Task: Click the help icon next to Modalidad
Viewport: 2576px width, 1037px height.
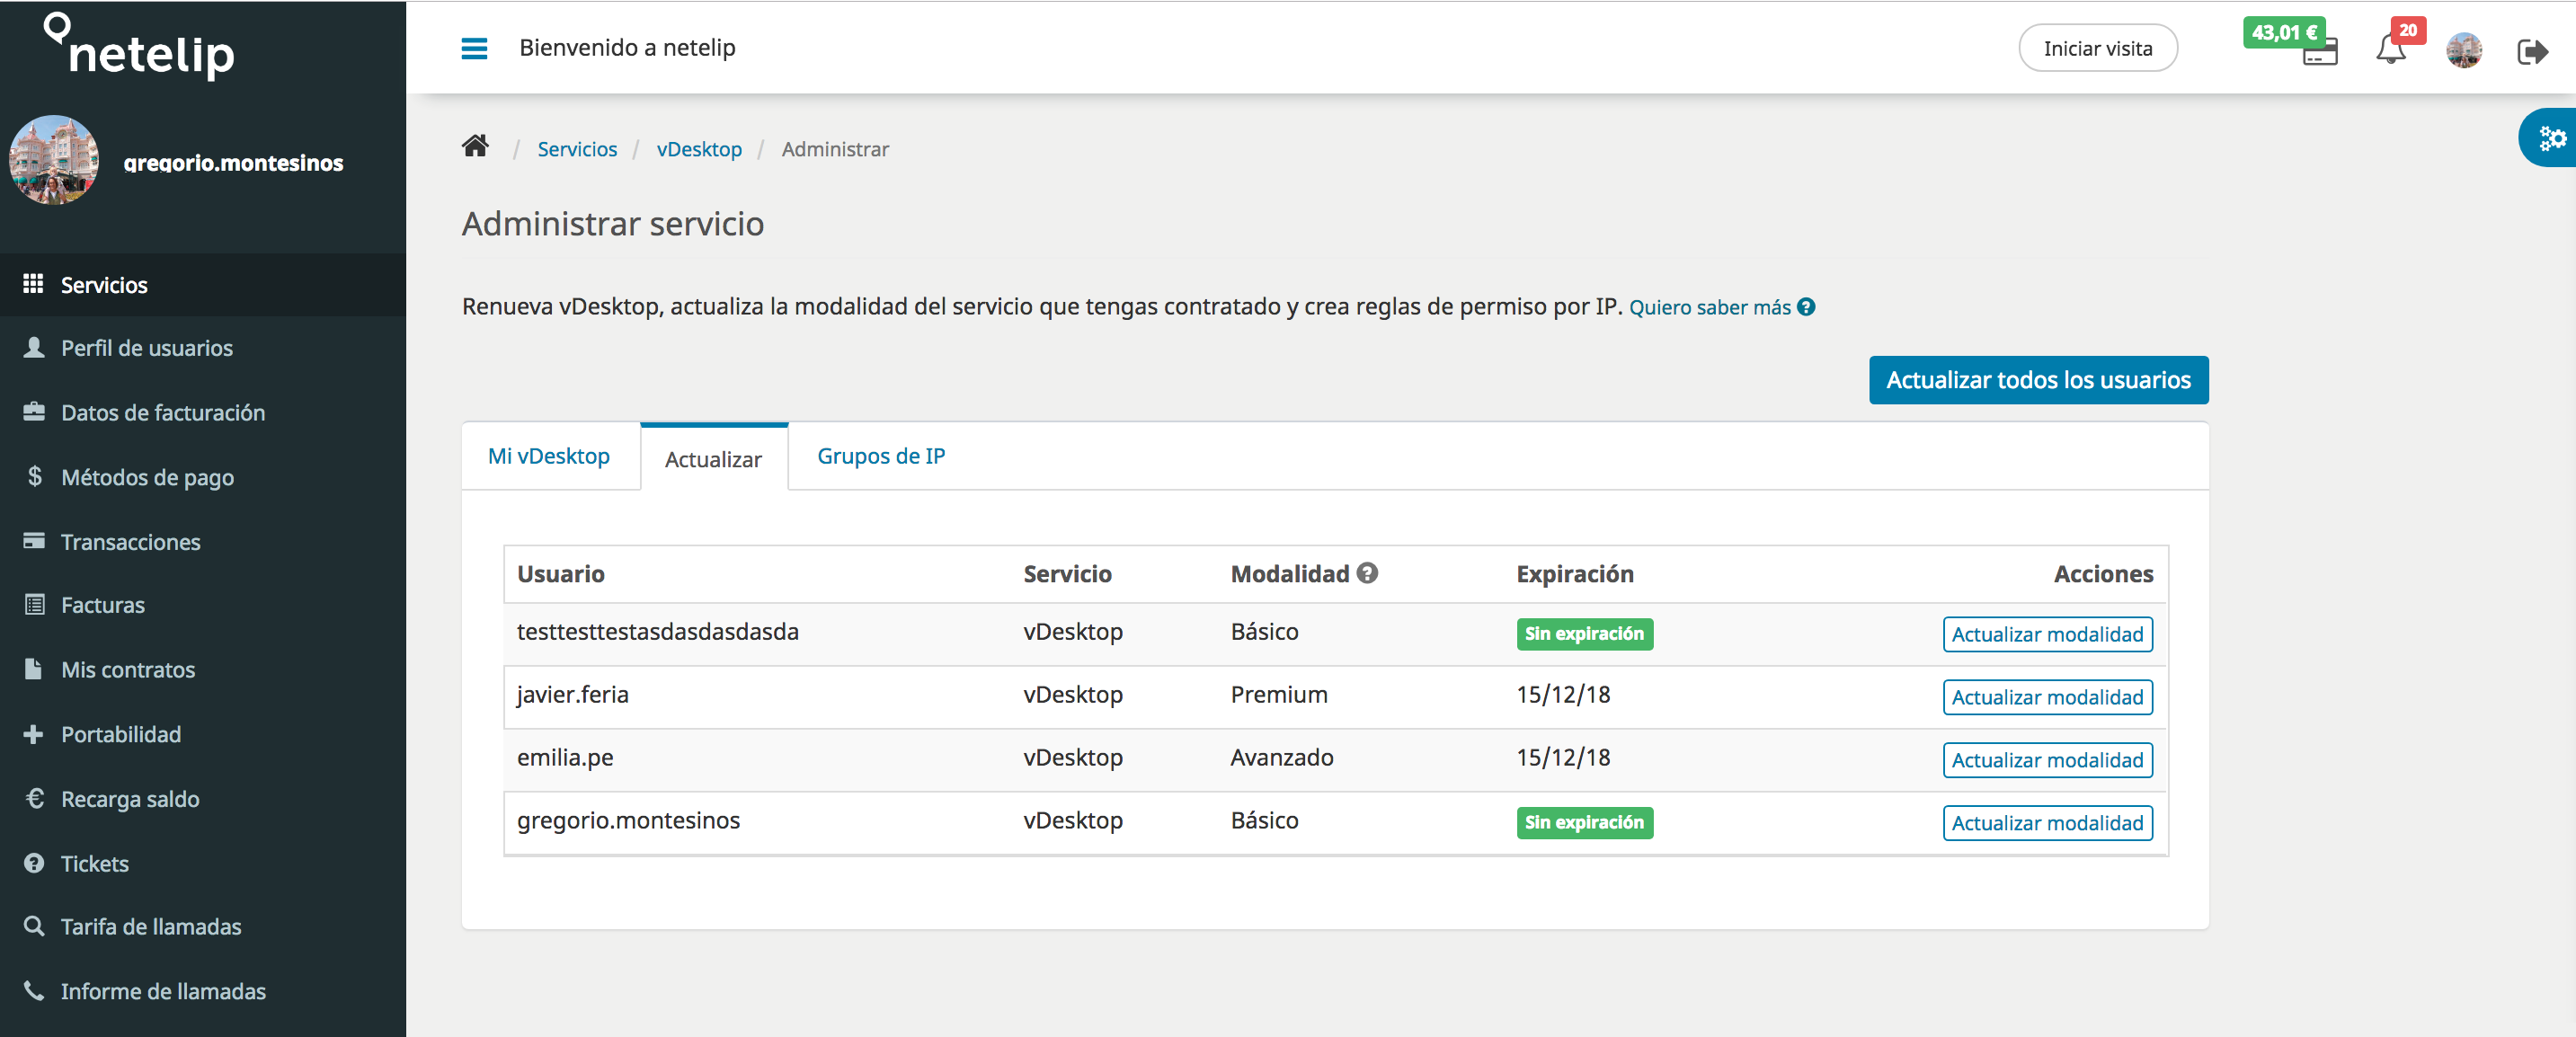Action: tap(1367, 573)
